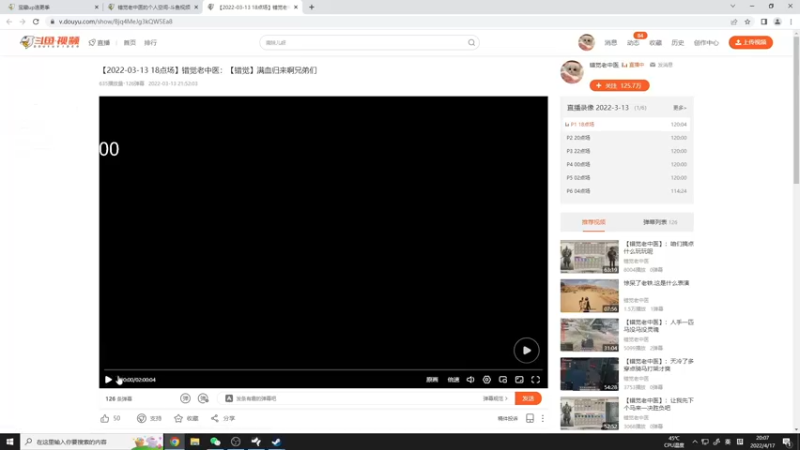The height and width of the screenshot is (450, 800).
Task: Open the Windows Start menu
Action: pyautogui.click(x=9, y=442)
